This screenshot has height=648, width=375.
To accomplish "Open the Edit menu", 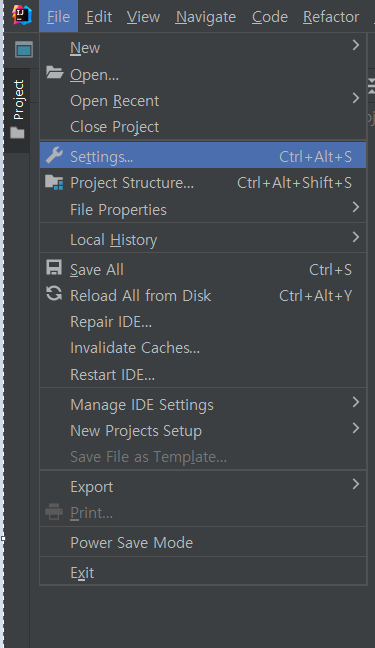I will [x=99, y=17].
